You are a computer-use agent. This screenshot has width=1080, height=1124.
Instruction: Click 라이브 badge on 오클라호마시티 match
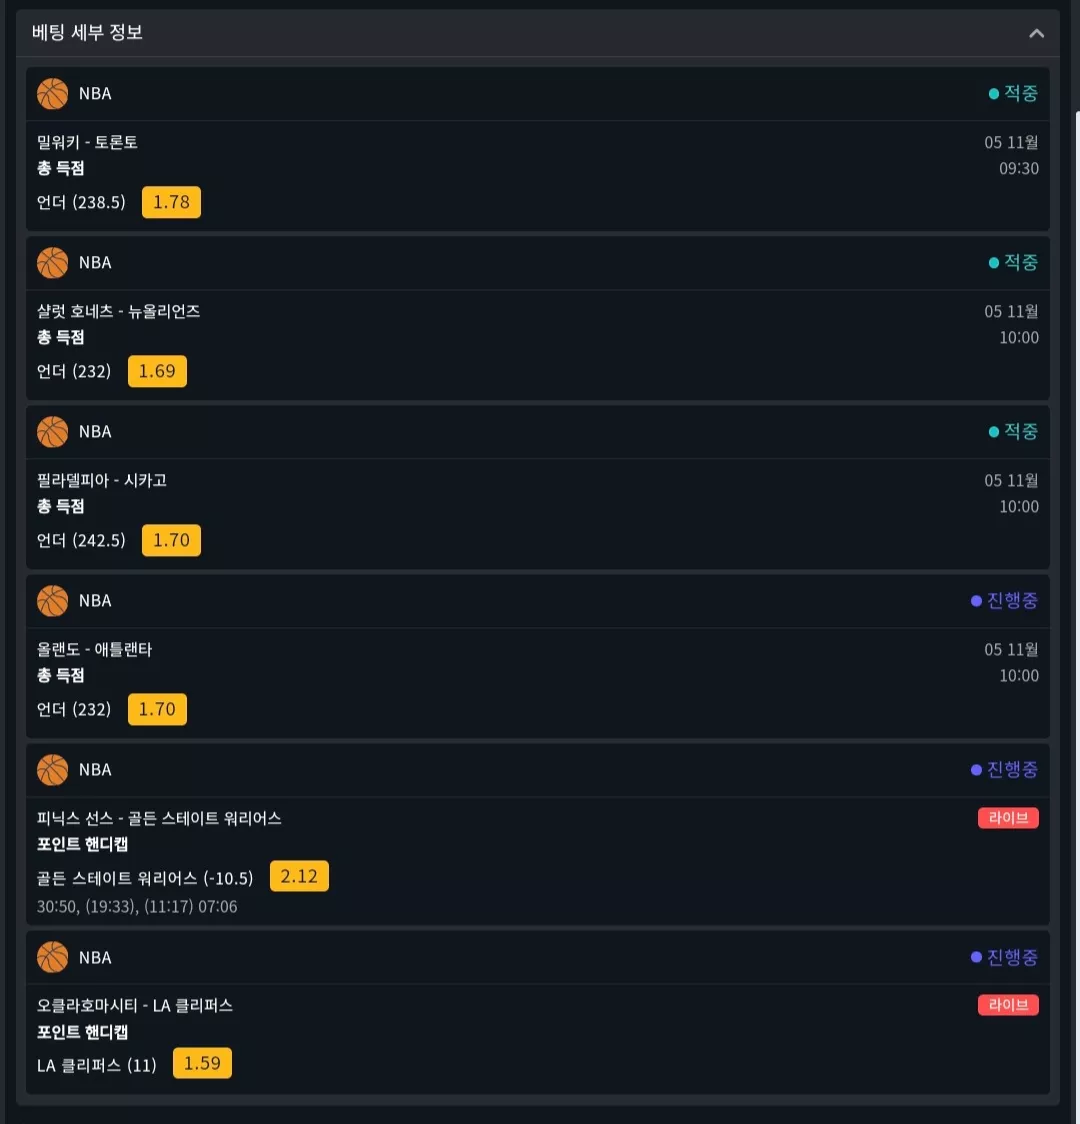[x=1008, y=1005]
